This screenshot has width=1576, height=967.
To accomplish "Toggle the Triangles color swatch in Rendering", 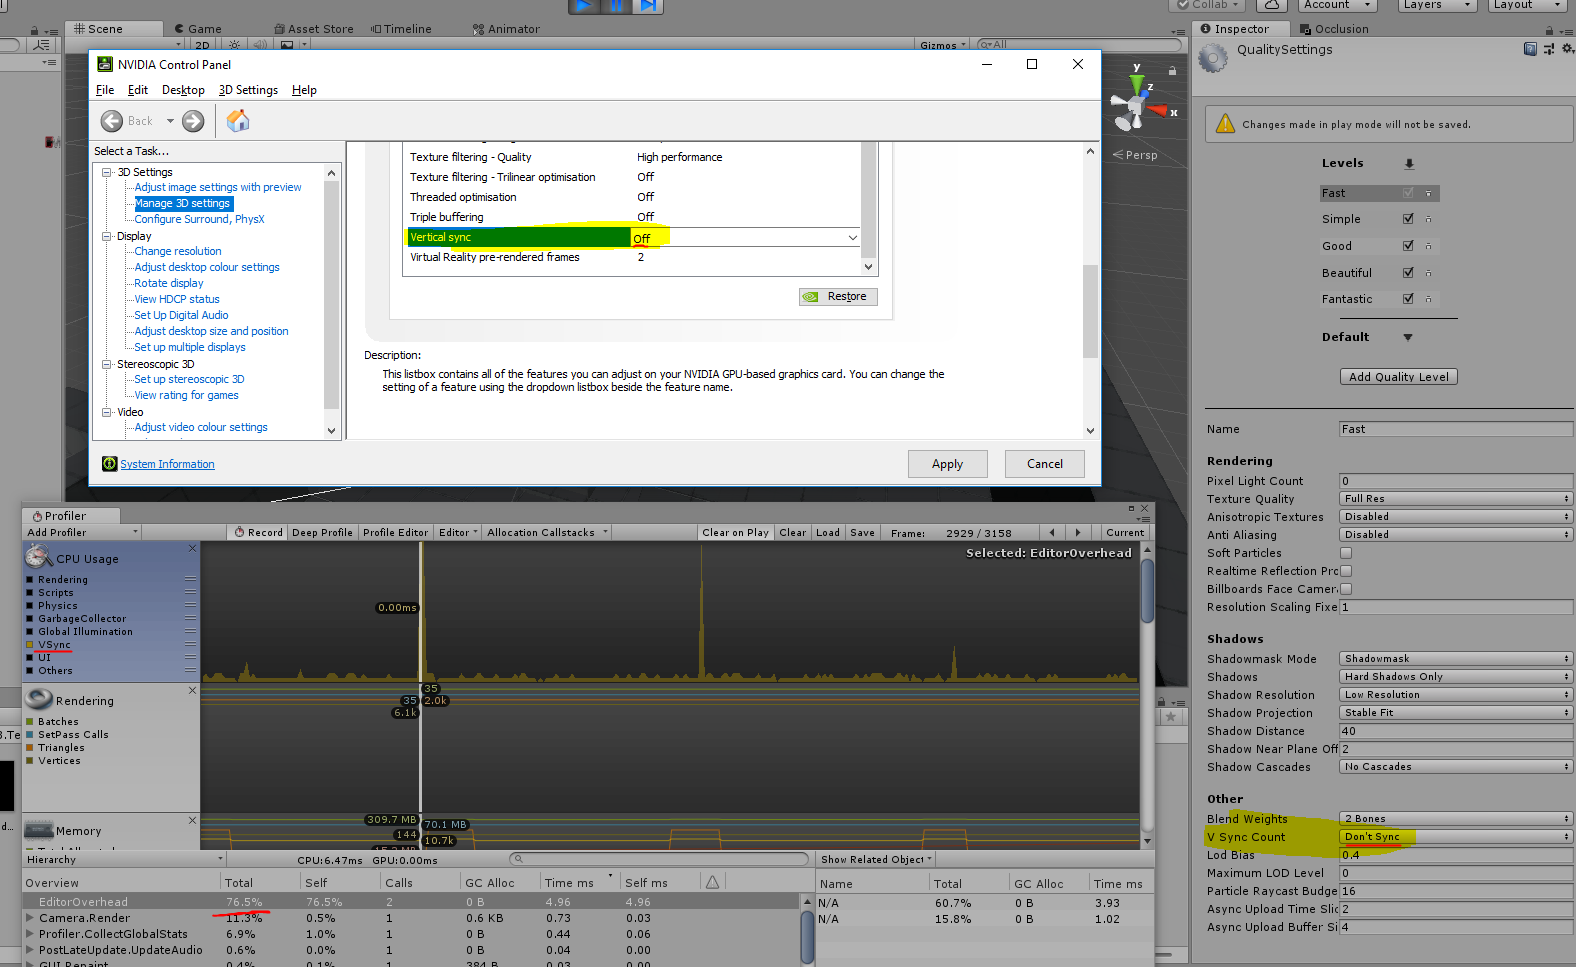I will pyautogui.click(x=30, y=748).
